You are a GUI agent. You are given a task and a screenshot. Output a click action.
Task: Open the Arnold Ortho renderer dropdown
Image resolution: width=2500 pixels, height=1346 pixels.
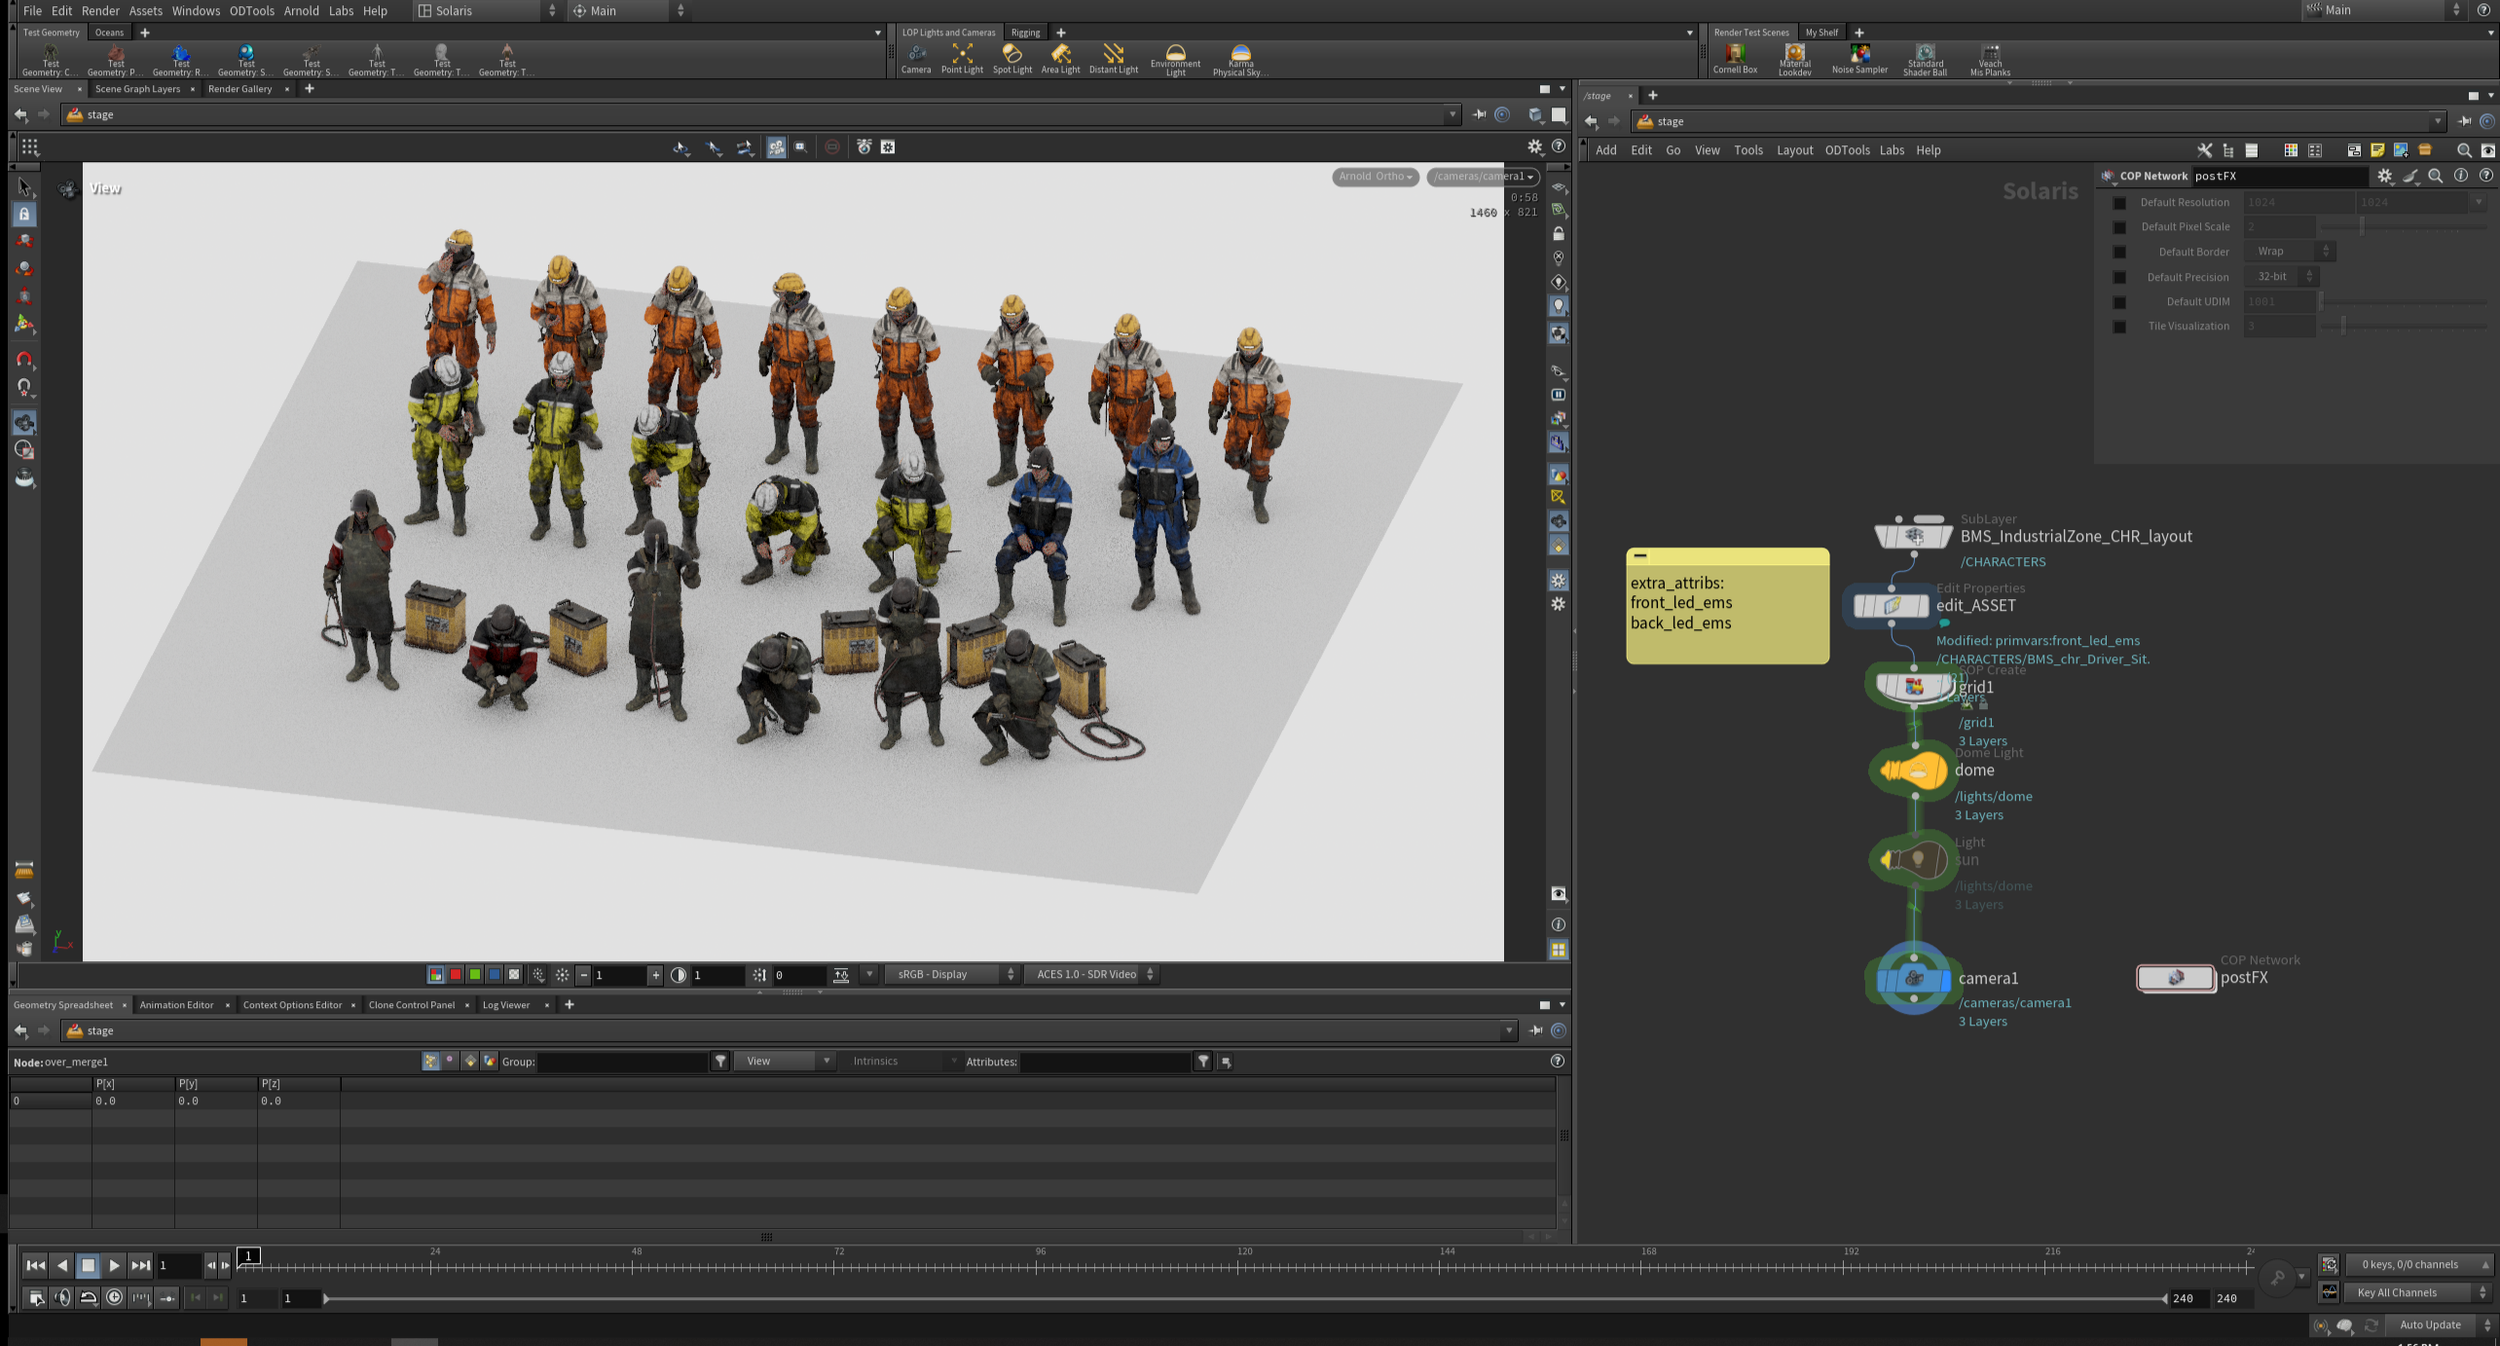(1375, 177)
